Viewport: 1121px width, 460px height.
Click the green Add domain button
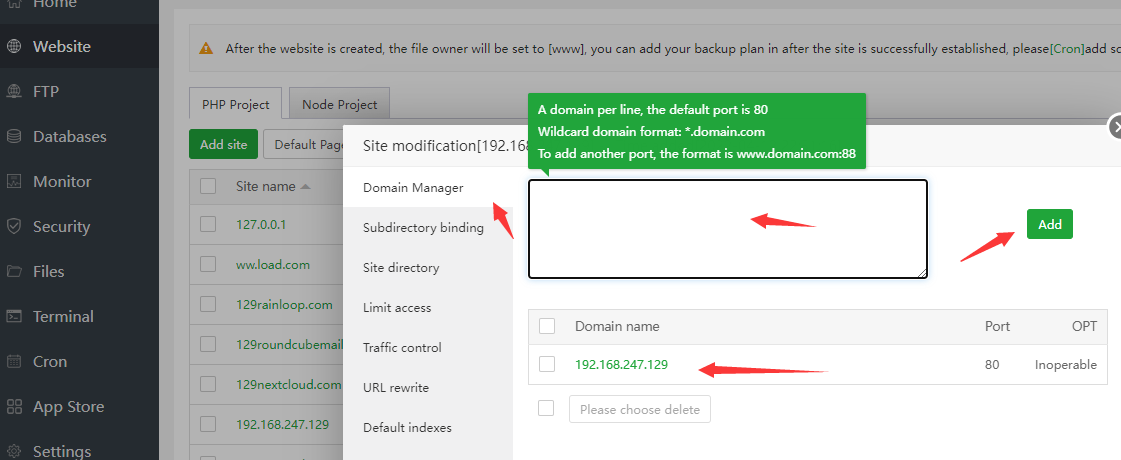(1050, 224)
